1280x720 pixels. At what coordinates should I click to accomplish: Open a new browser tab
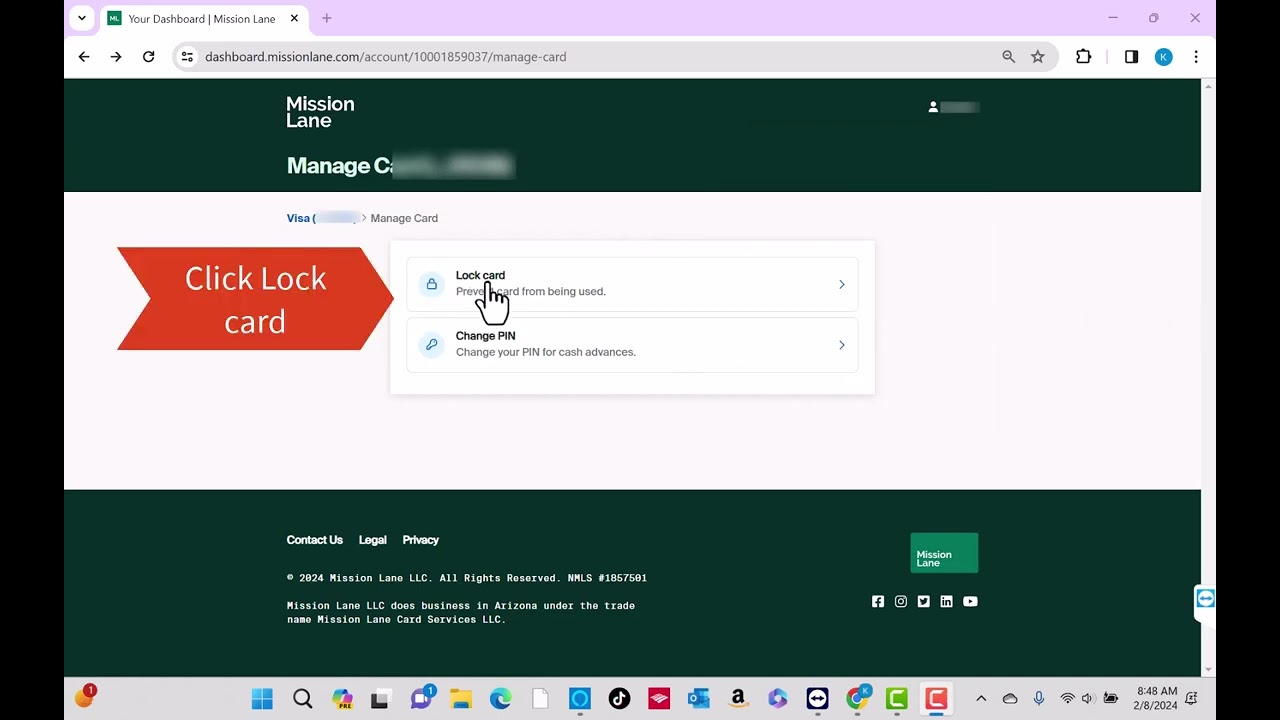(x=326, y=18)
